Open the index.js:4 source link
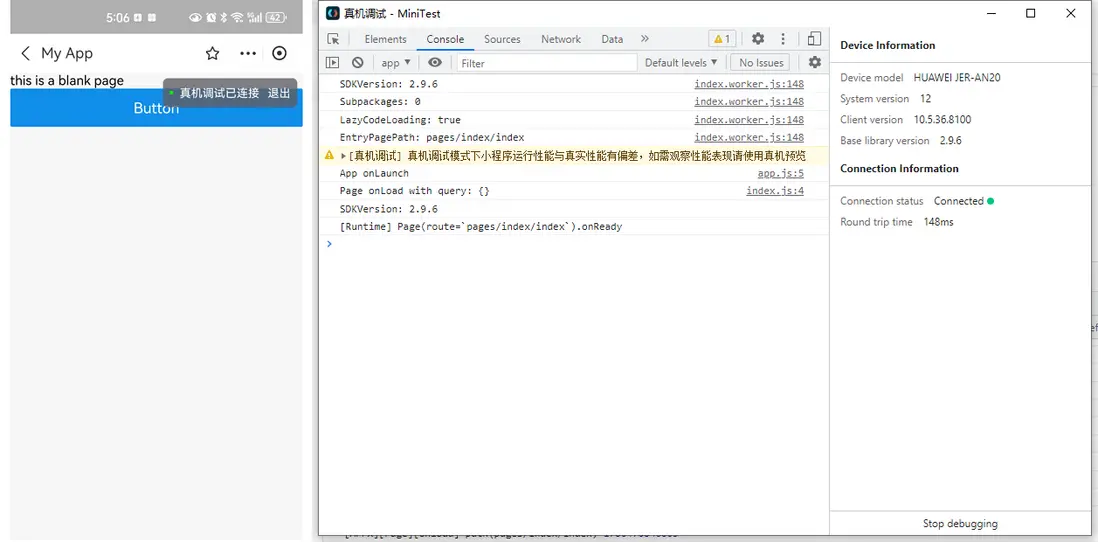 774,190
